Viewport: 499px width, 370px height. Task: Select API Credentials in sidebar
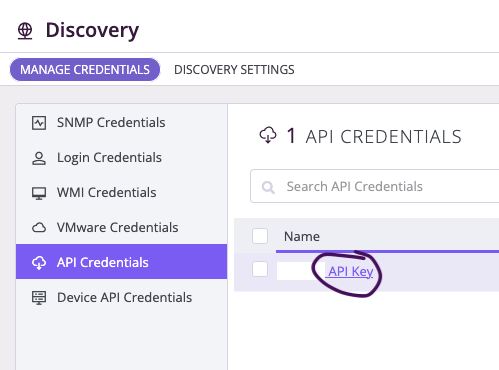pos(122,262)
